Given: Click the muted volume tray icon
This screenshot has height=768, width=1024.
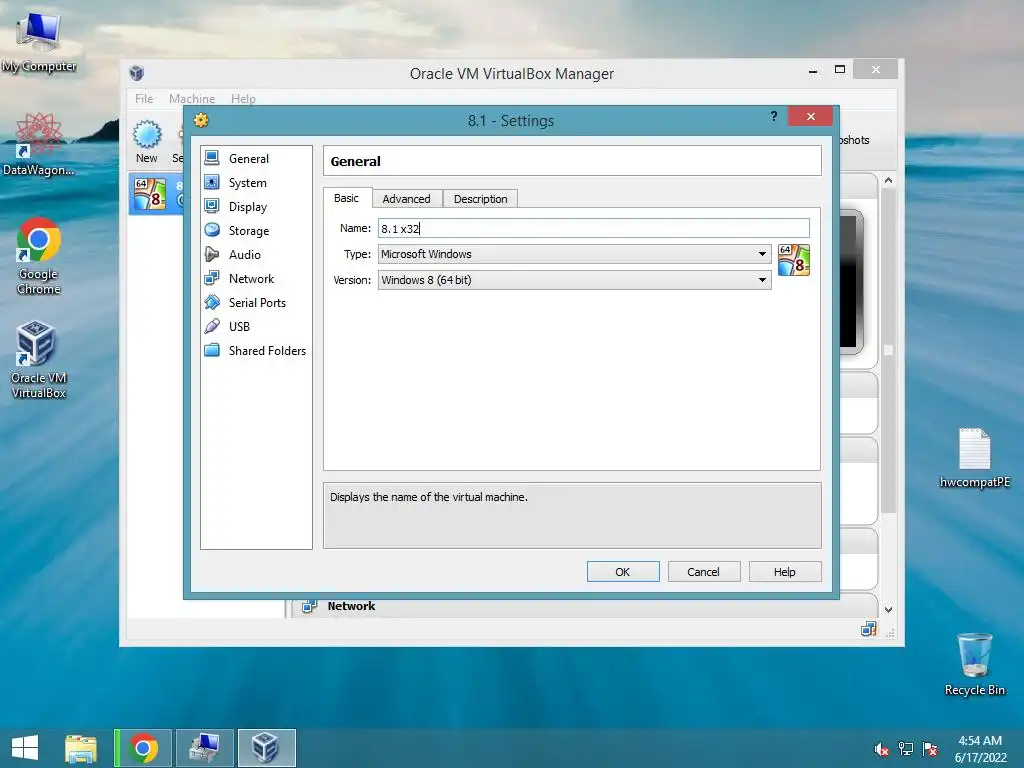Looking at the screenshot, I should click(x=881, y=749).
